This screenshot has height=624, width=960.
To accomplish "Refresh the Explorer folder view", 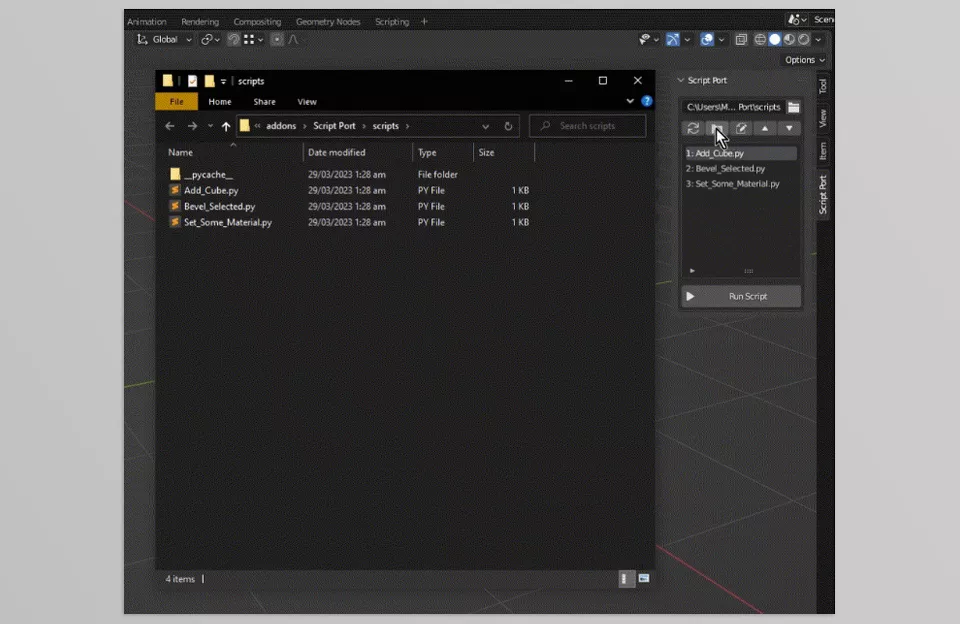I will tap(508, 126).
